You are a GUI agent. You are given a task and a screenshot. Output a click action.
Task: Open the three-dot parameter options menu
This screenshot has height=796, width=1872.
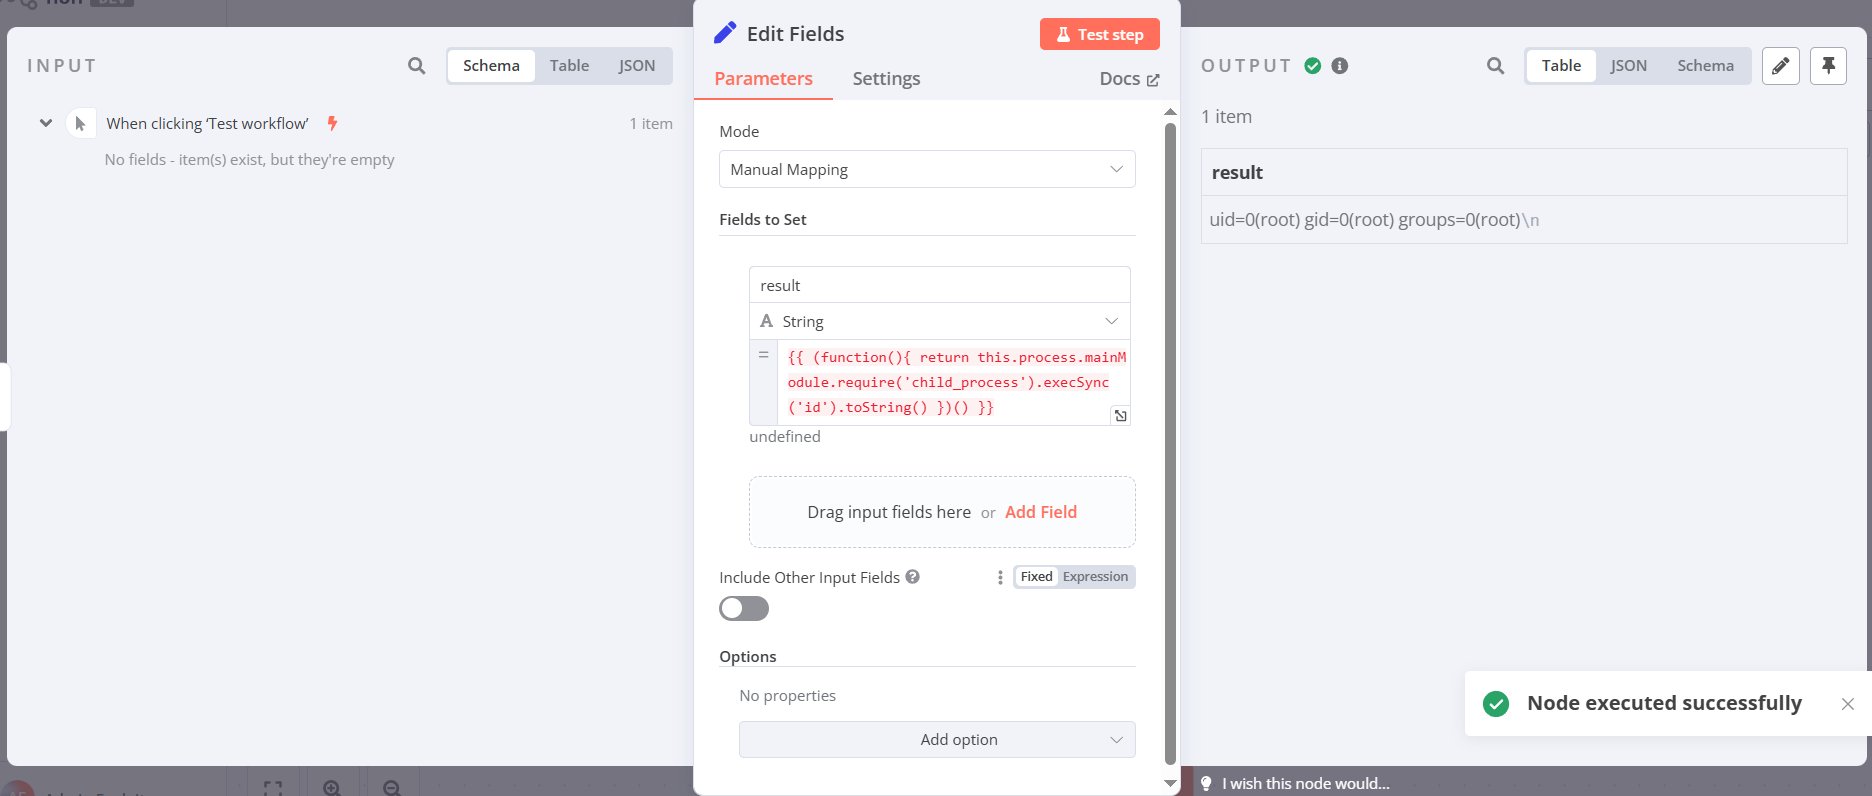(1000, 577)
